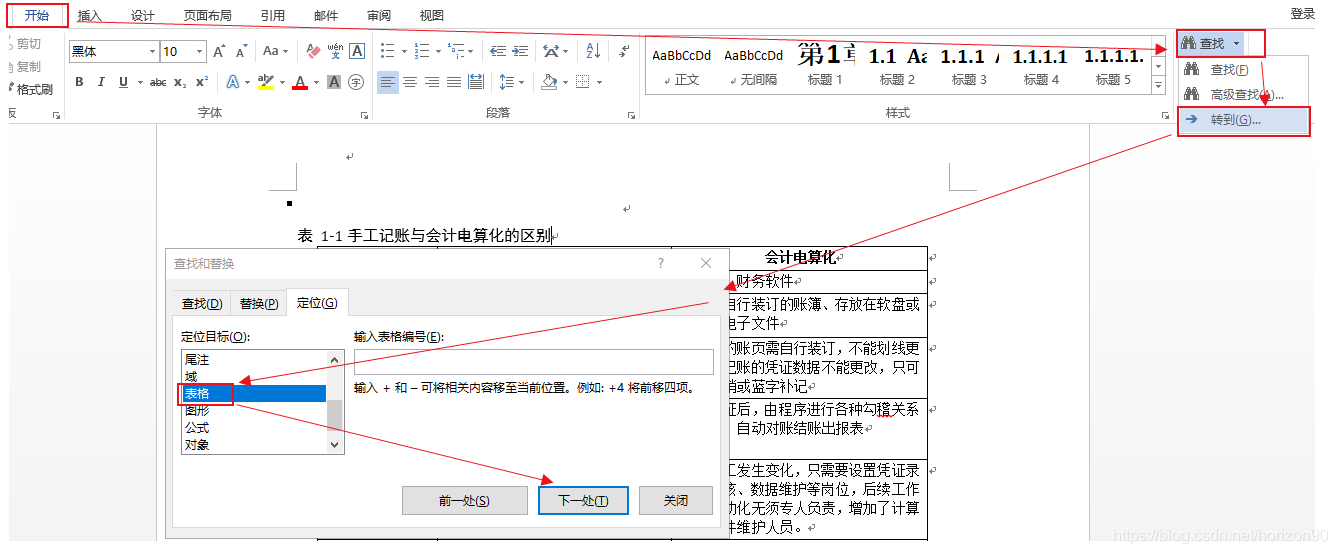Open the 开始 ribbon tab
1338x554 pixels.
click(37, 15)
